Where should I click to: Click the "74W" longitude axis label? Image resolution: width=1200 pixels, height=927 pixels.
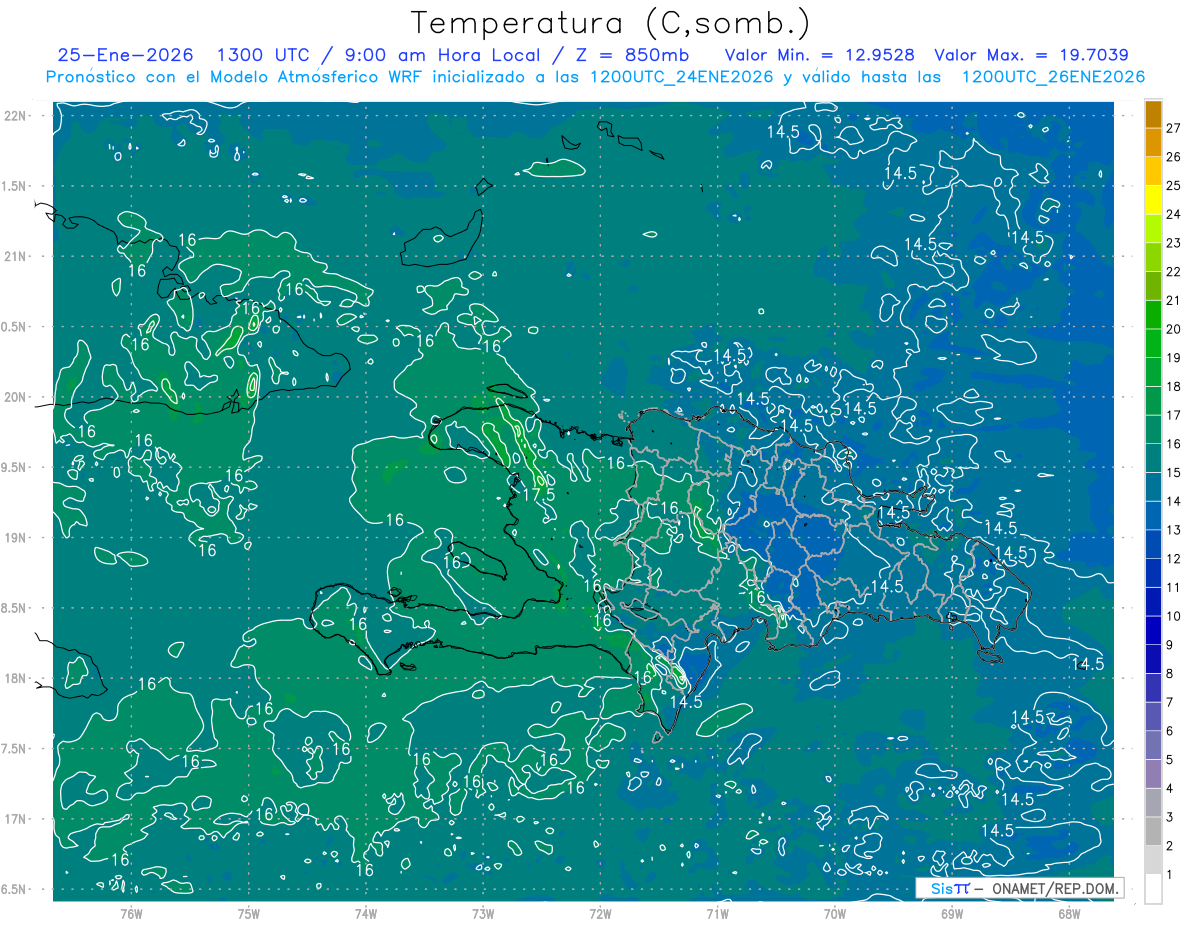pos(366,914)
